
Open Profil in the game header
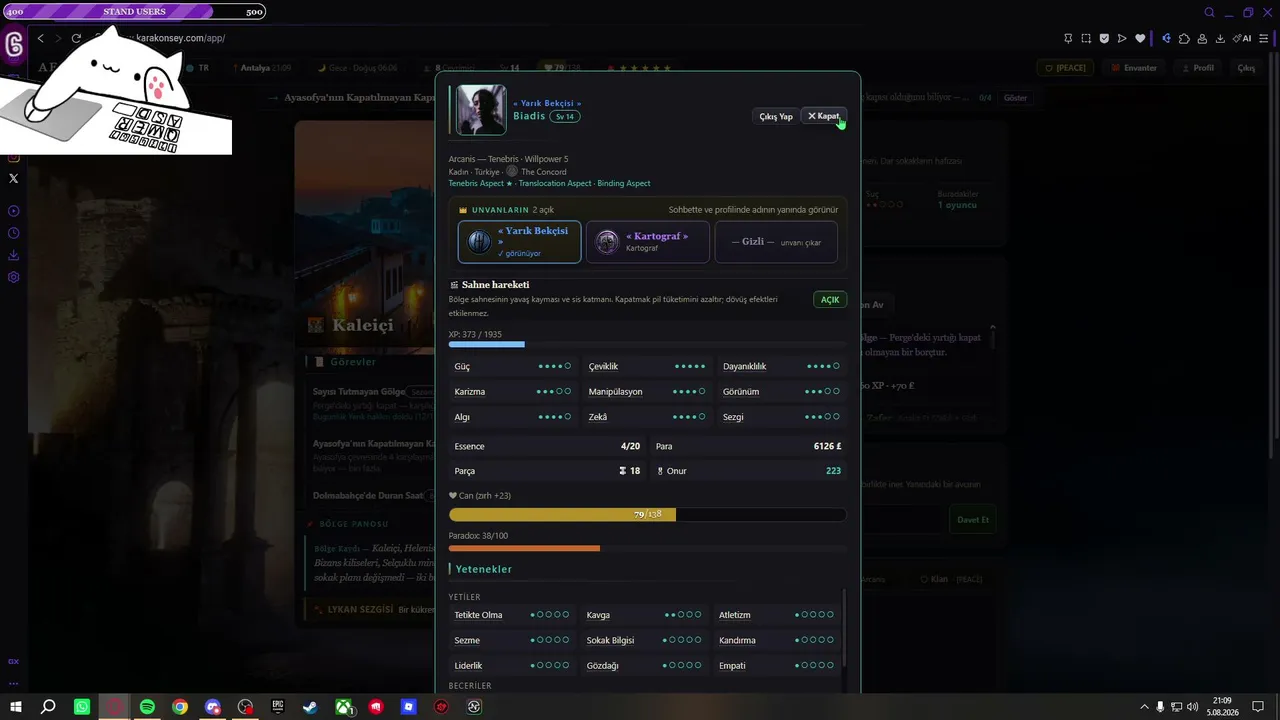click(1198, 68)
